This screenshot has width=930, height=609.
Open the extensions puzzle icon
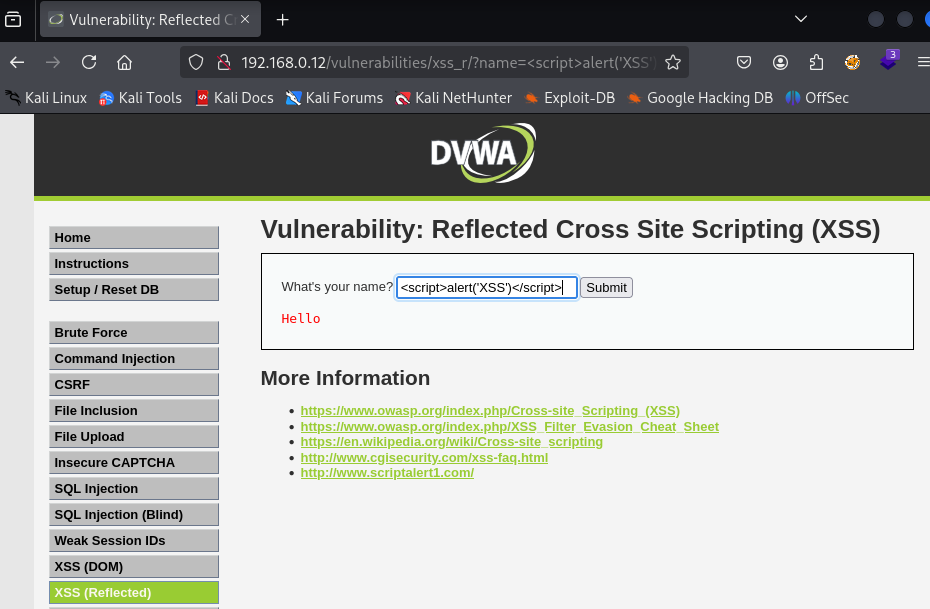pyautogui.click(x=816, y=62)
